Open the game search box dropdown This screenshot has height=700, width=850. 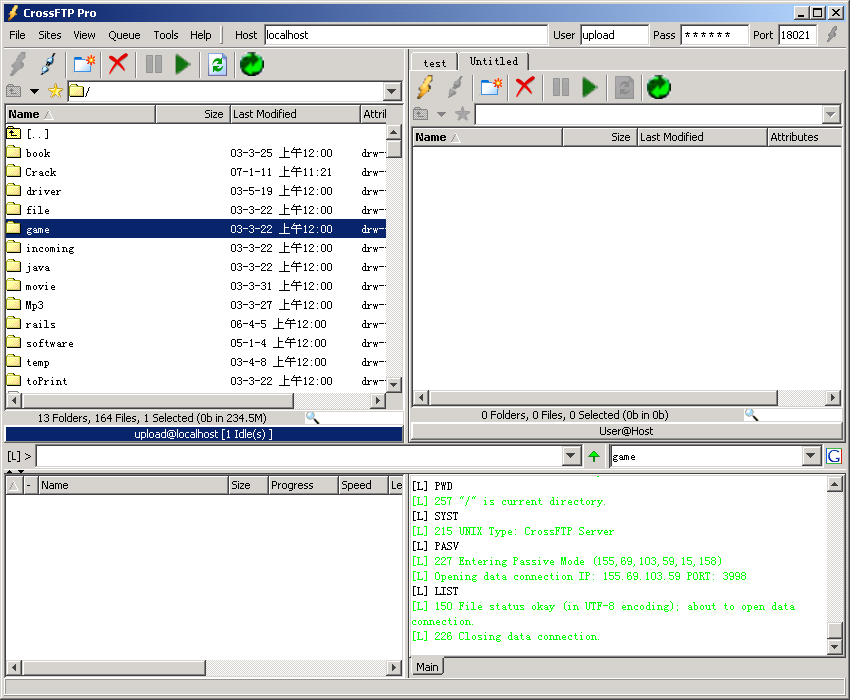810,456
